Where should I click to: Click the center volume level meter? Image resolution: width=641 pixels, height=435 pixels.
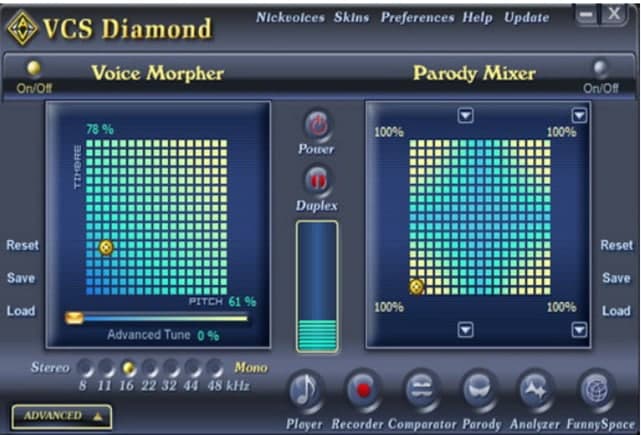[317, 287]
